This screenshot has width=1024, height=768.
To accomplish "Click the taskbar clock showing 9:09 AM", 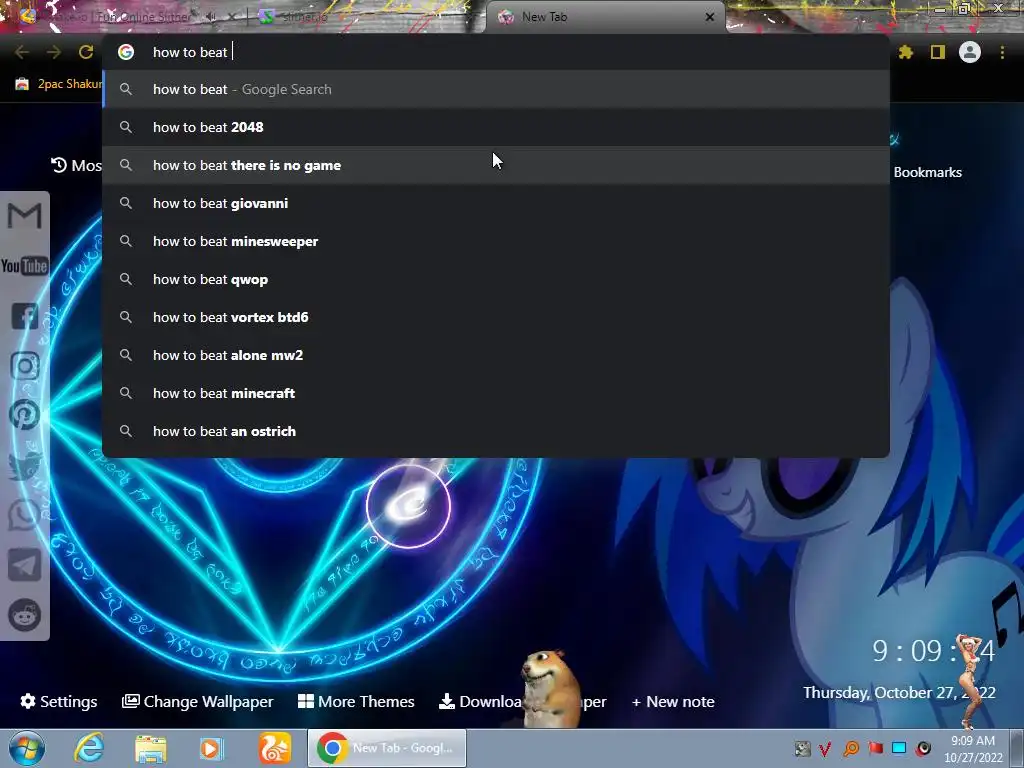I will tap(973, 749).
